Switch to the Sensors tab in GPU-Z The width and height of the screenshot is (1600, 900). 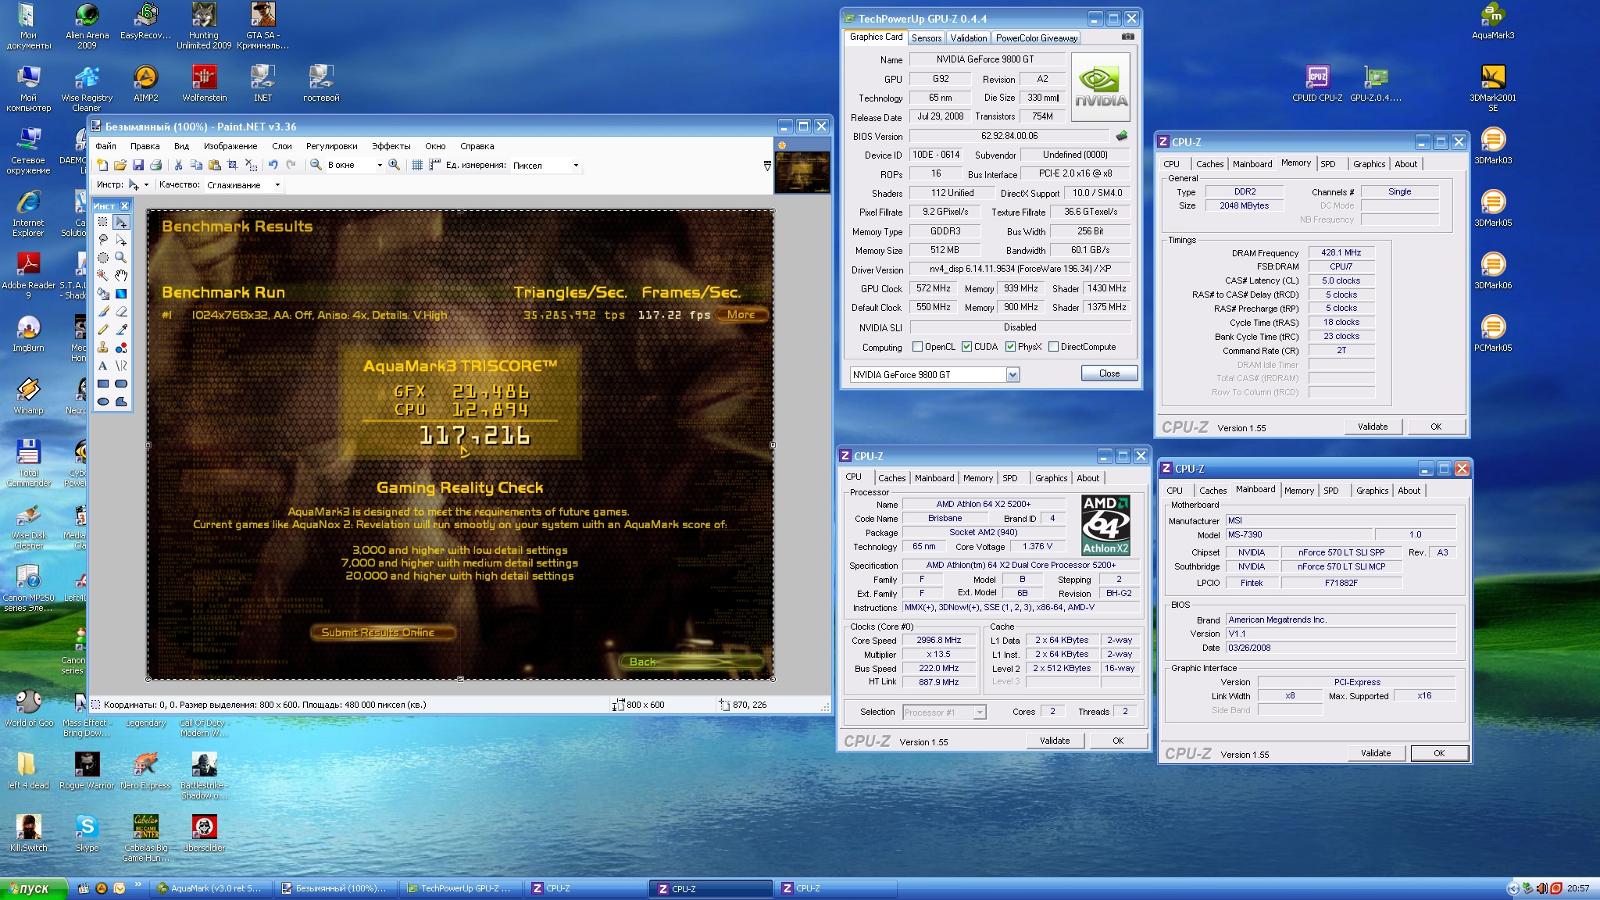click(x=926, y=38)
